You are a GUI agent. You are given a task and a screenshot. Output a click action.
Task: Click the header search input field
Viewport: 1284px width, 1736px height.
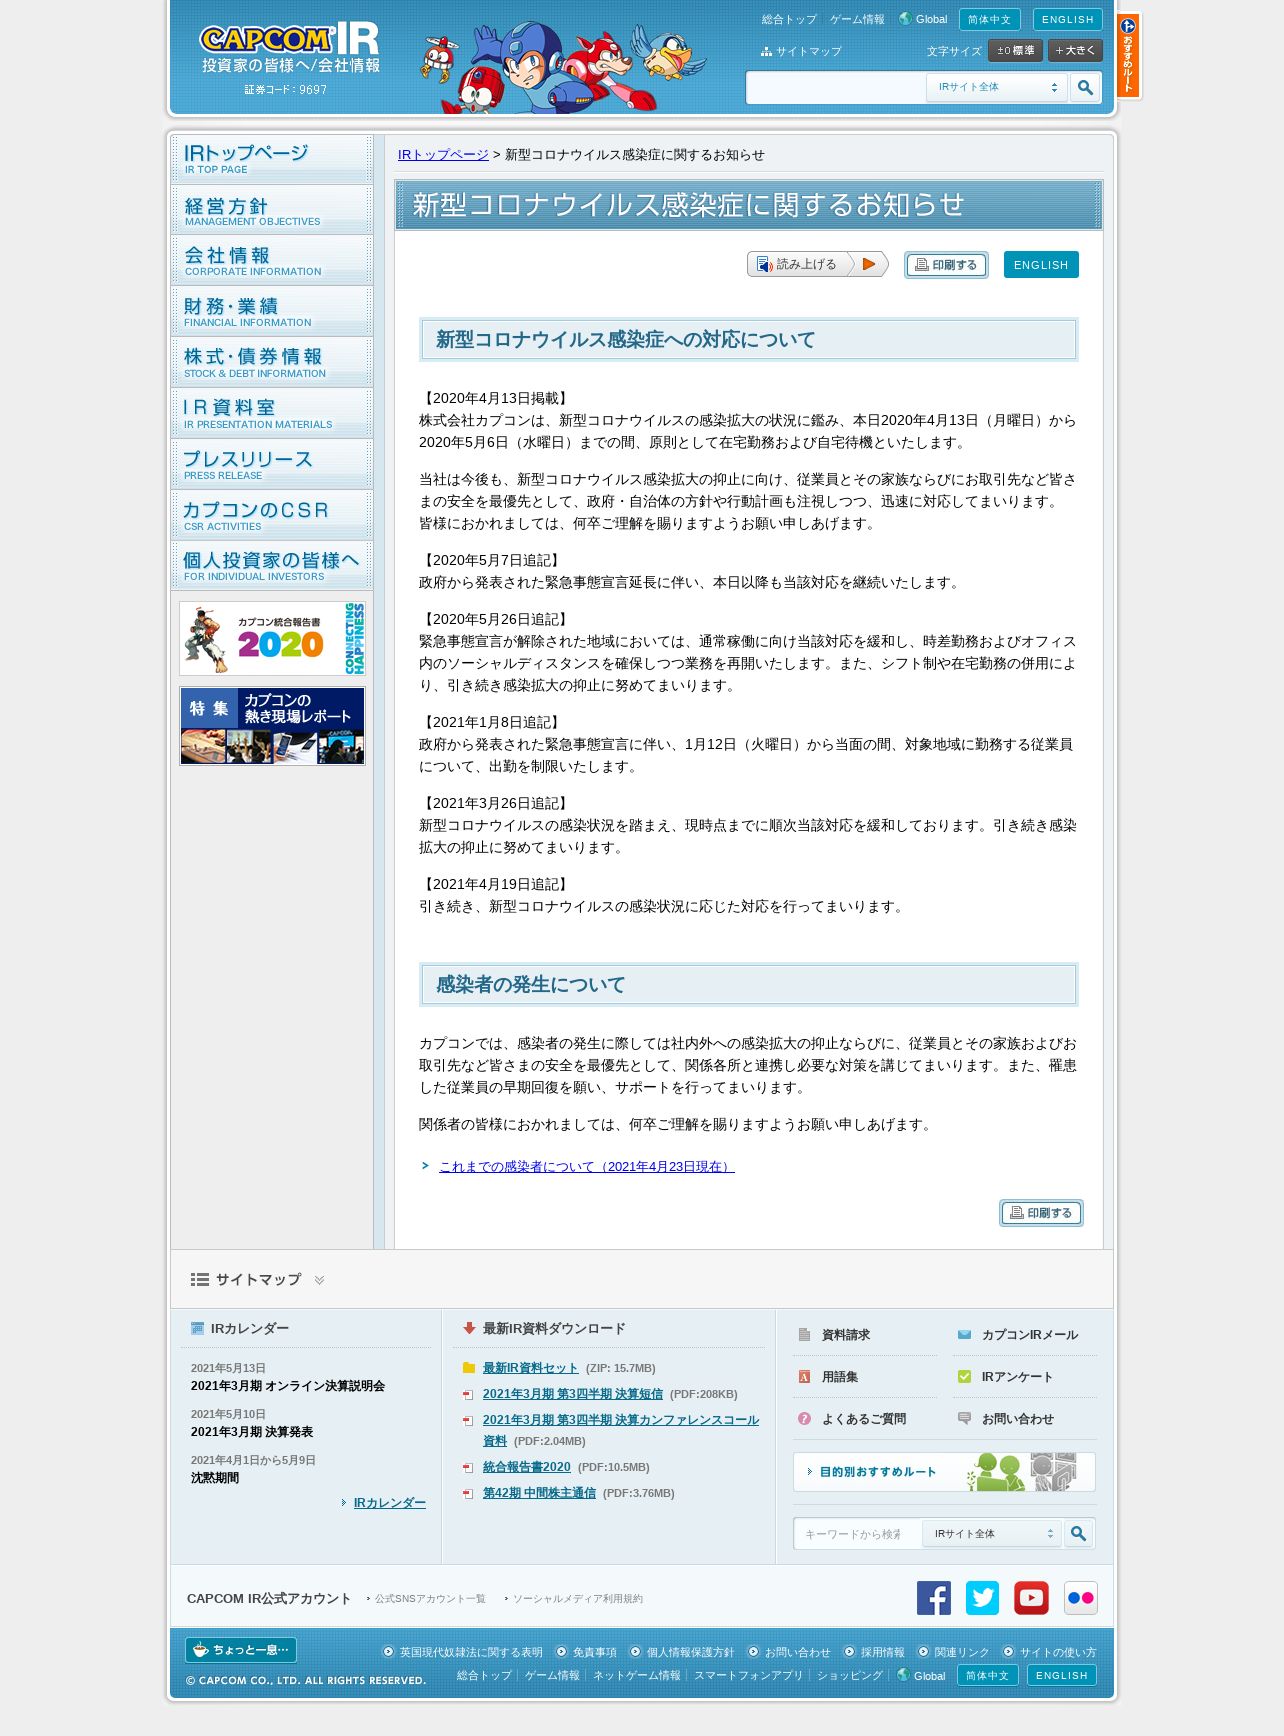coord(836,88)
